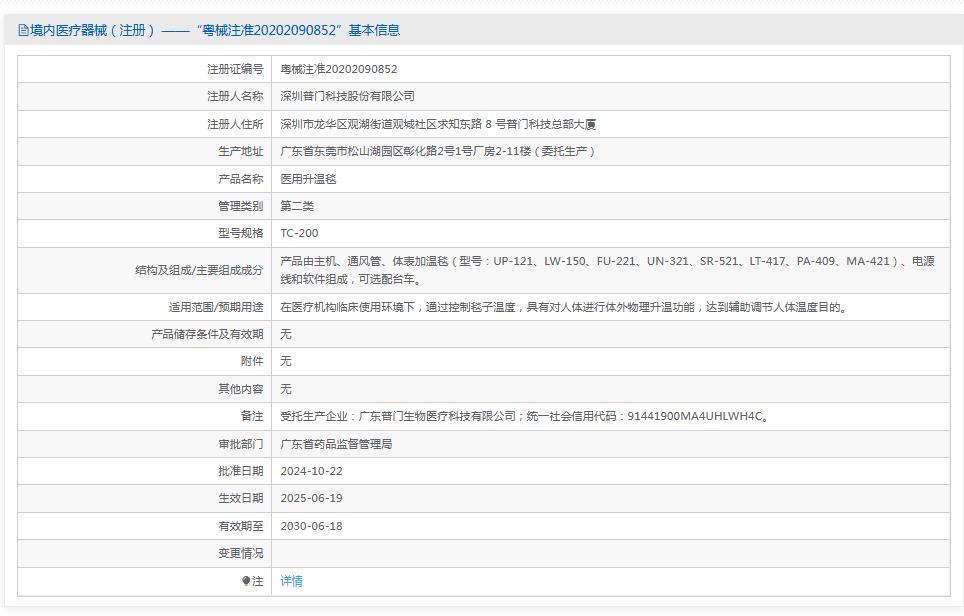The width and height of the screenshot is (964, 616).
Task: Select the intended use text 在医疗机构临床使用环境下
Action: pos(564,307)
